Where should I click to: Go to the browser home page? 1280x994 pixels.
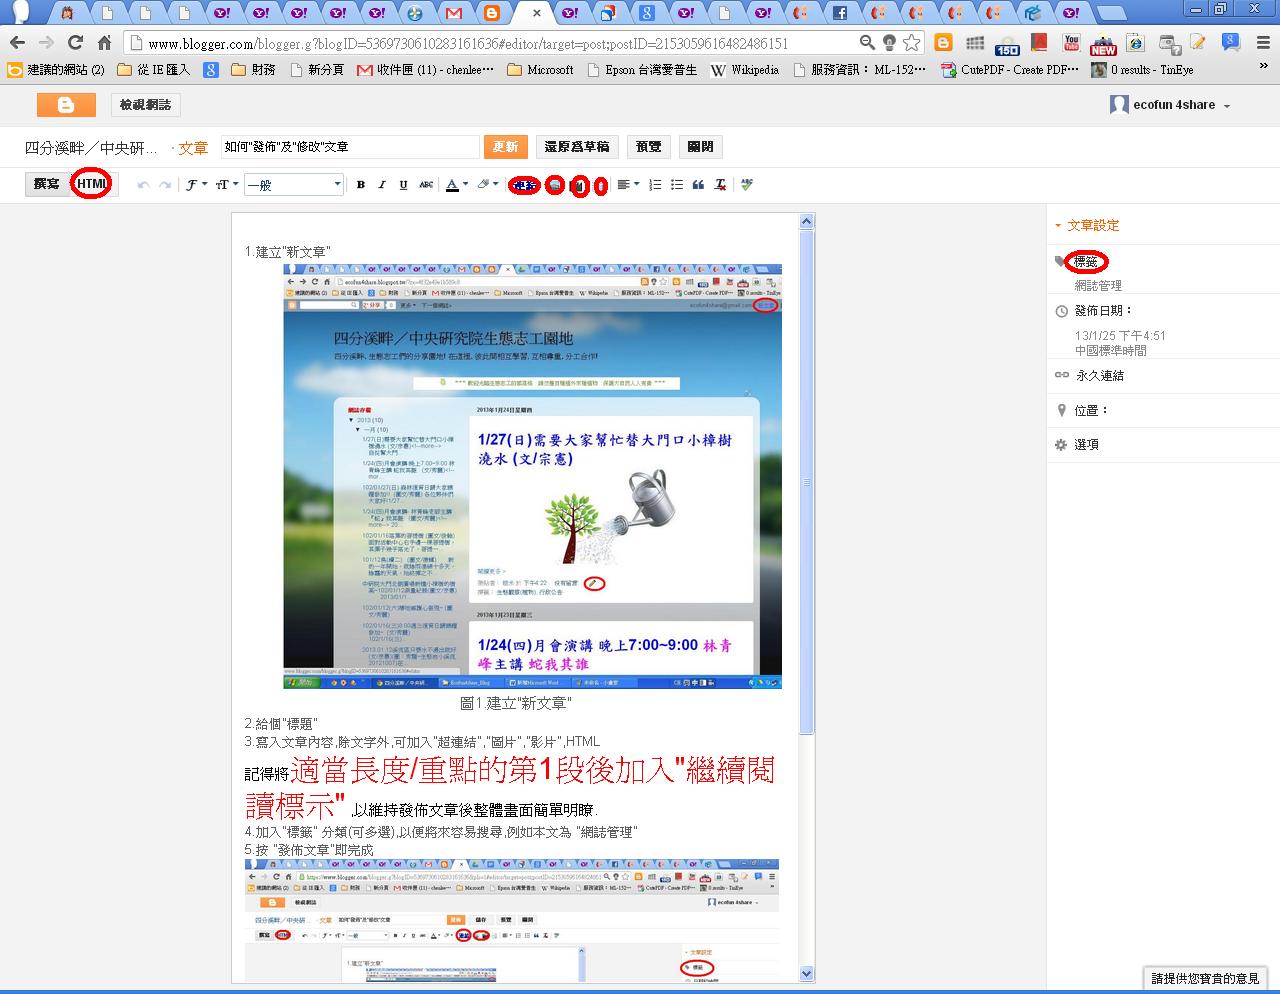(104, 43)
